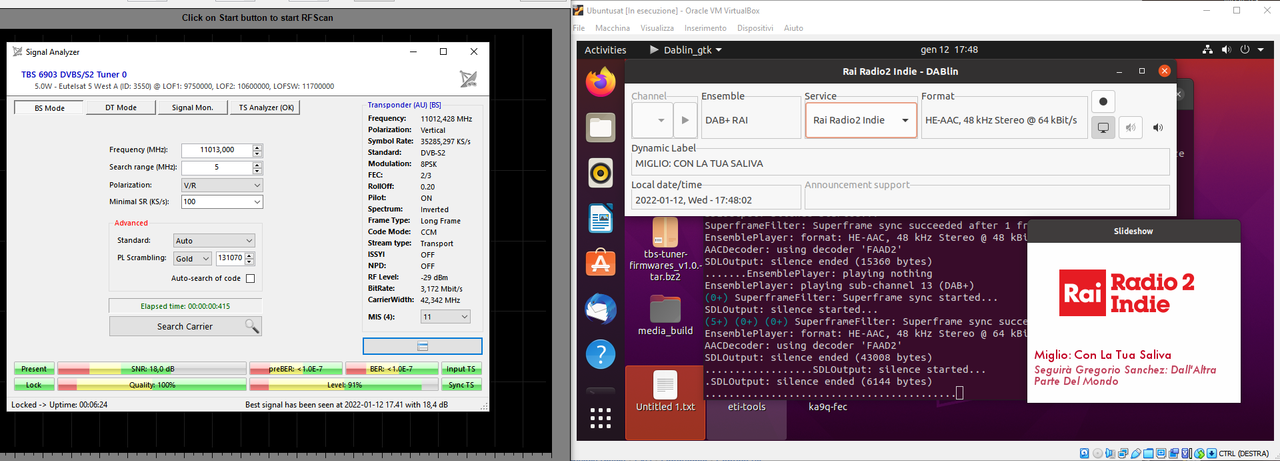Open the MIS (4) dropdown
Viewport: 1280px width, 461px height.
pos(446,316)
